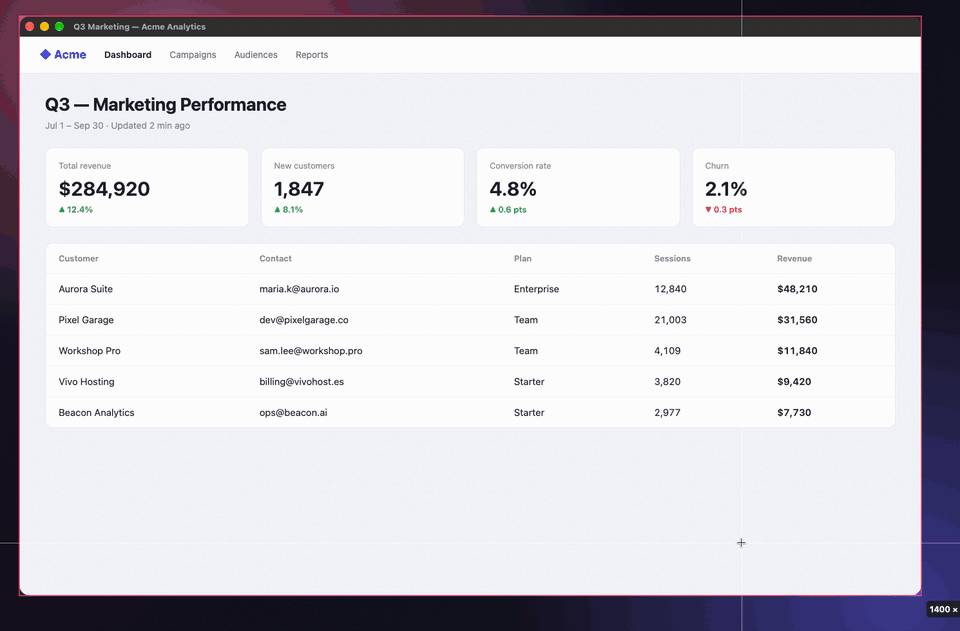Click the 12.4% revenue increase indicator
This screenshot has width=960, height=631.
tap(76, 209)
